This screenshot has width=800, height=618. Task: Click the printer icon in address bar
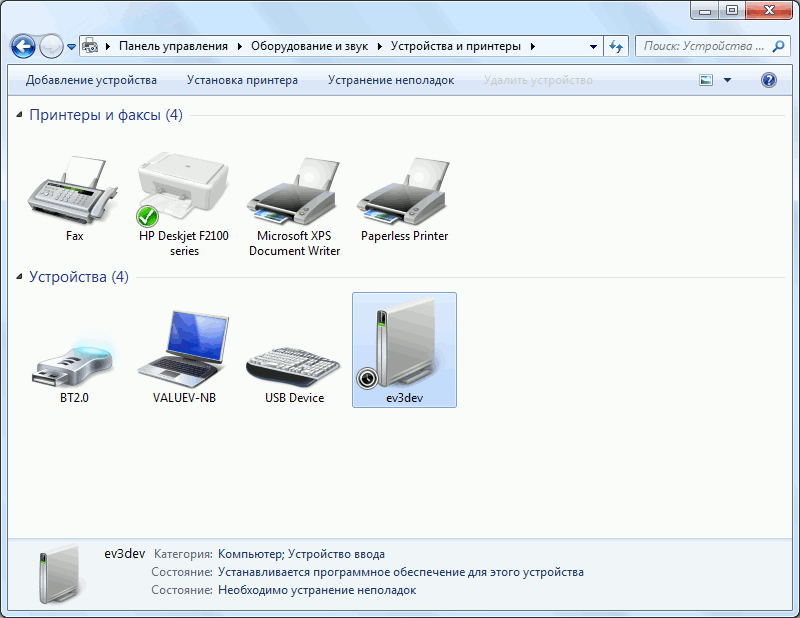pos(90,46)
